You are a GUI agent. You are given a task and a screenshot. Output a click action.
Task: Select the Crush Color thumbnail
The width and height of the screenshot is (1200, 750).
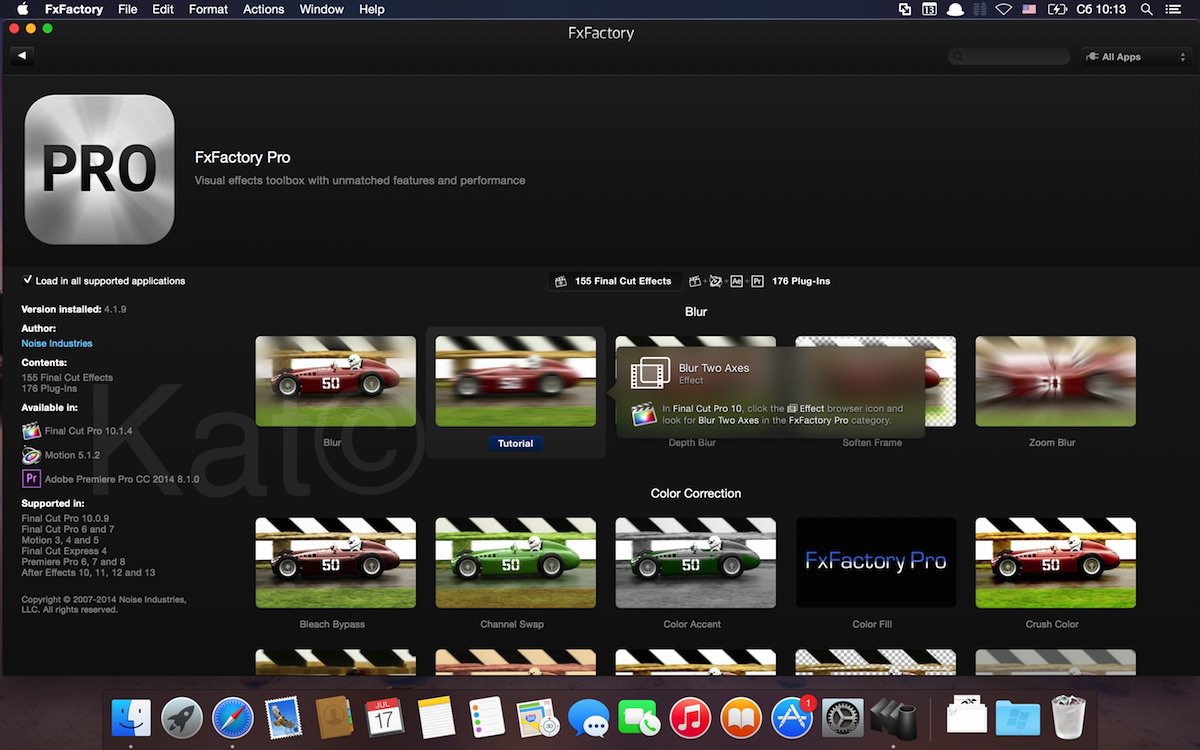coord(1055,562)
